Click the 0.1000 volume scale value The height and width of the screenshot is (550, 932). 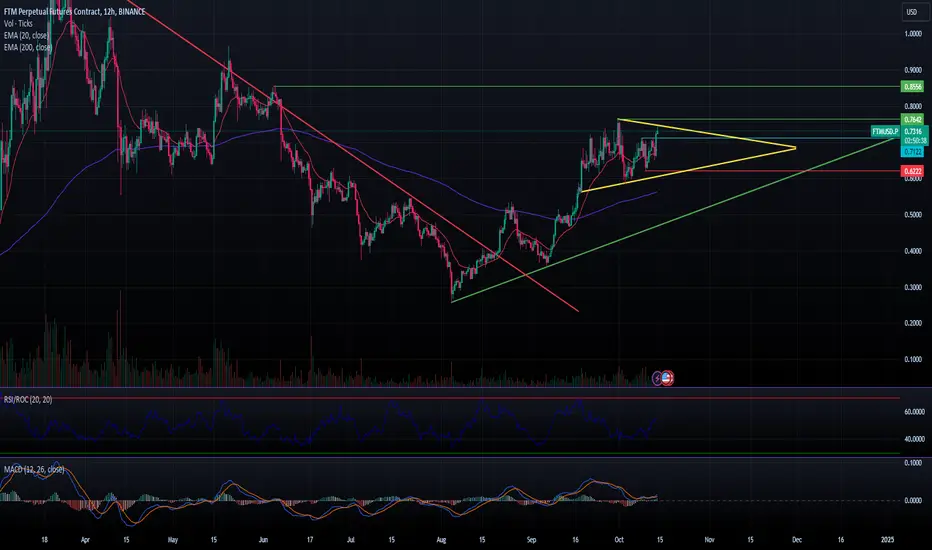tap(913, 359)
